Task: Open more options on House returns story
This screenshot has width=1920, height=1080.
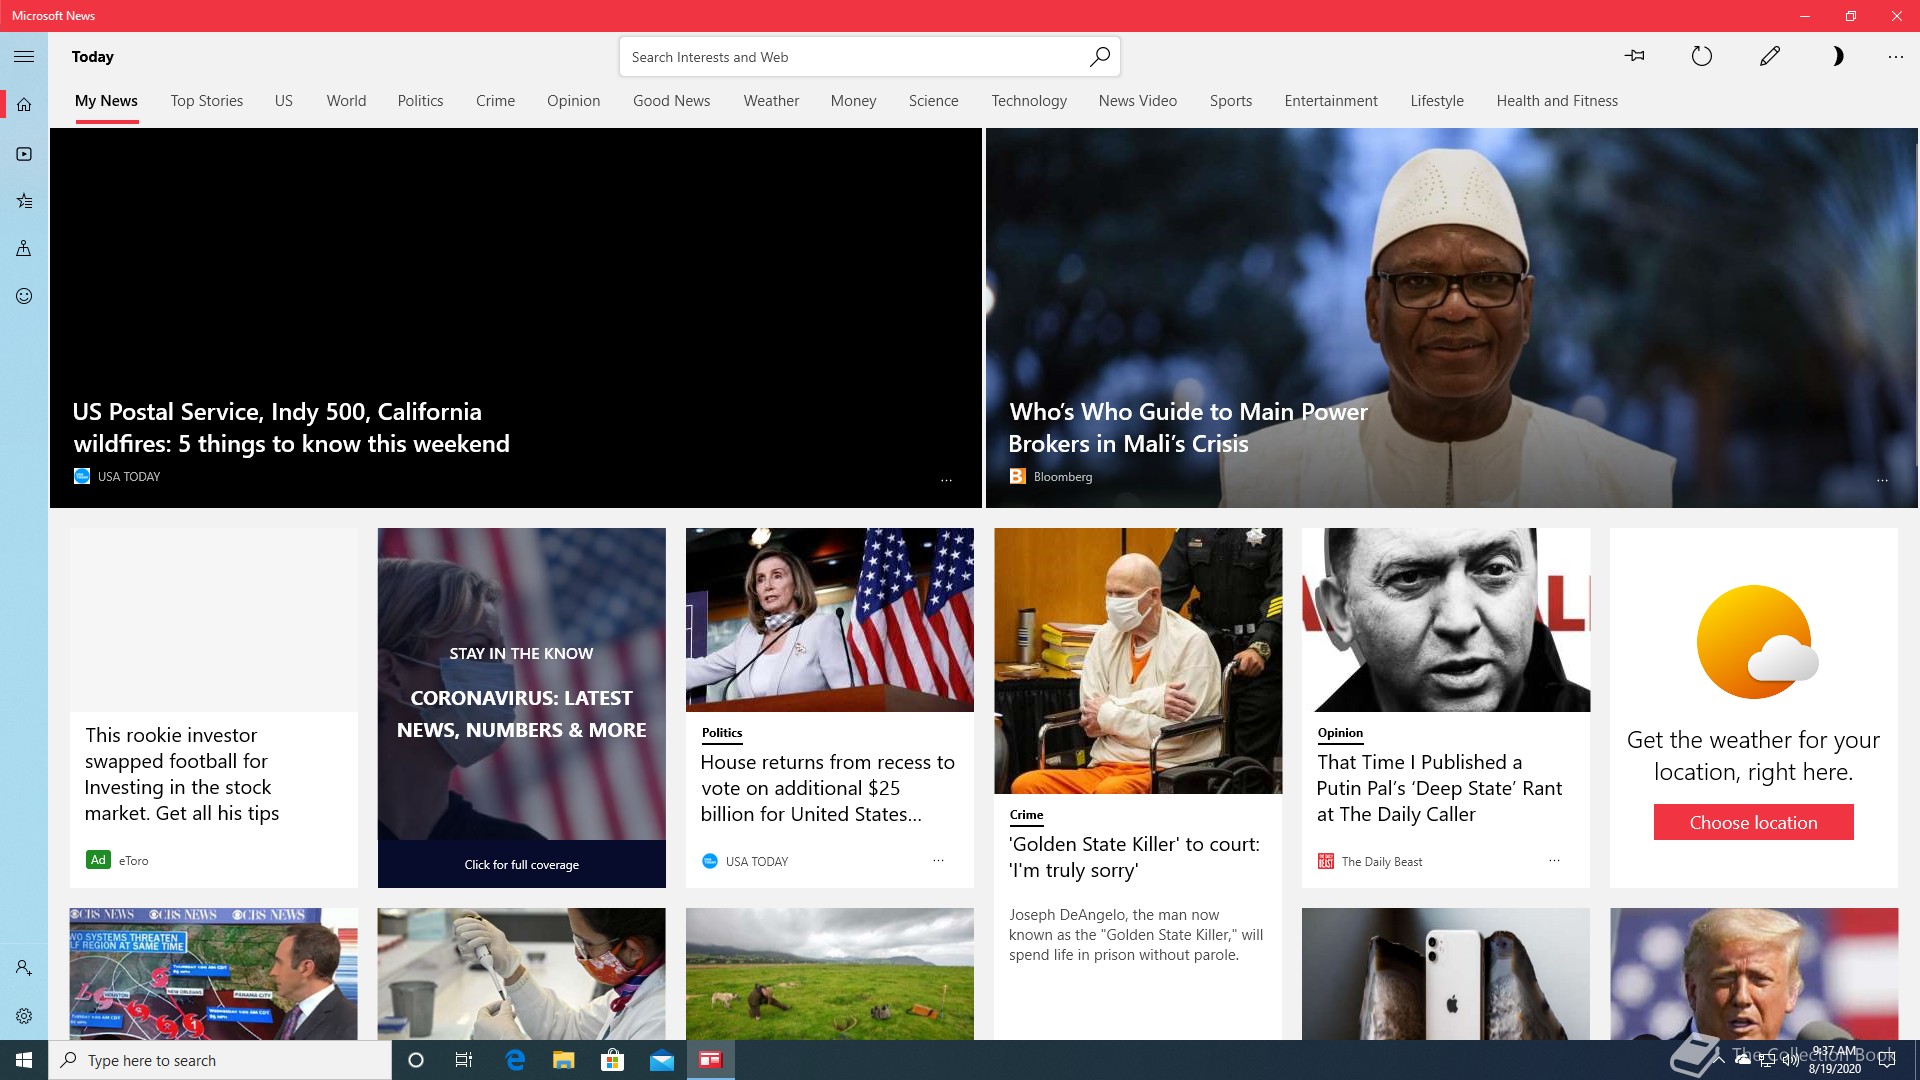Action: pos(938,860)
